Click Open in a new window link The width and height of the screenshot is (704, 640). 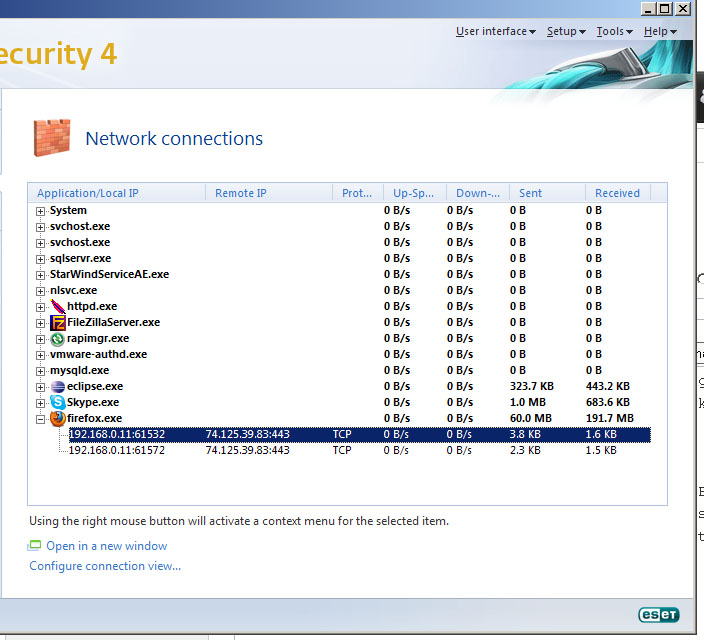[x=106, y=546]
